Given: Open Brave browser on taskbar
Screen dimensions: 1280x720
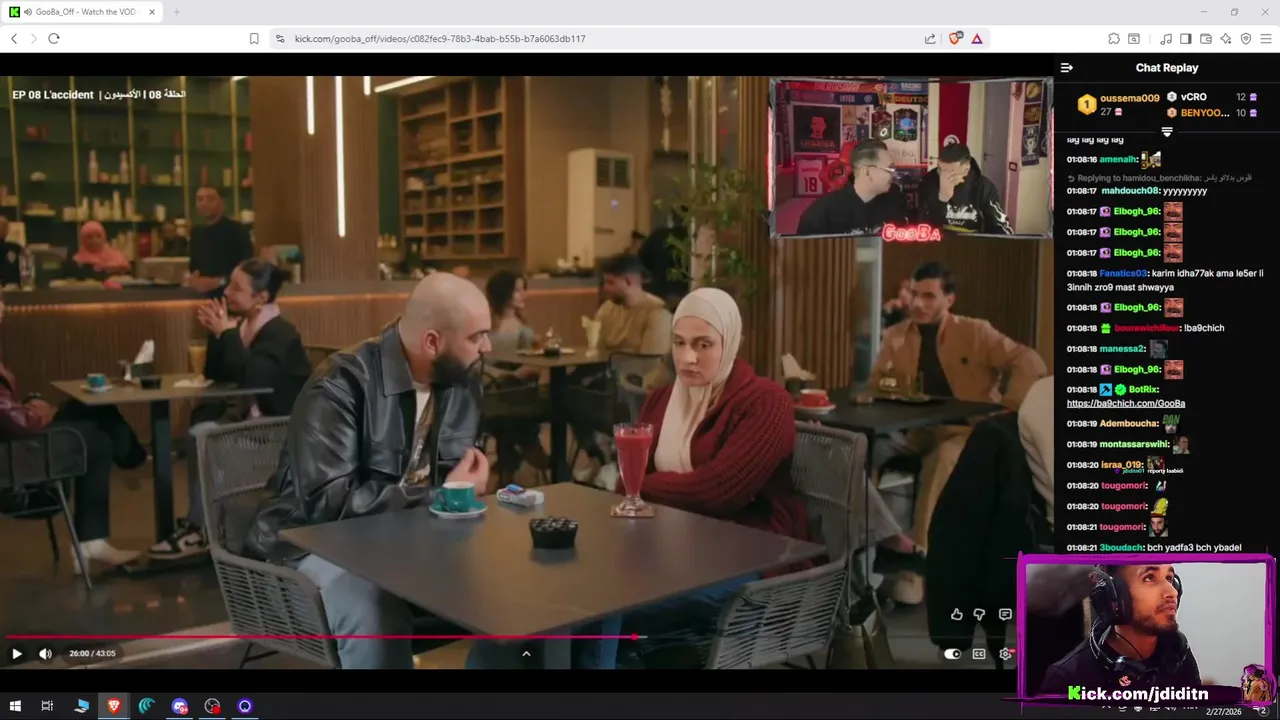Looking at the screenshot, I should tap(113, 706).
